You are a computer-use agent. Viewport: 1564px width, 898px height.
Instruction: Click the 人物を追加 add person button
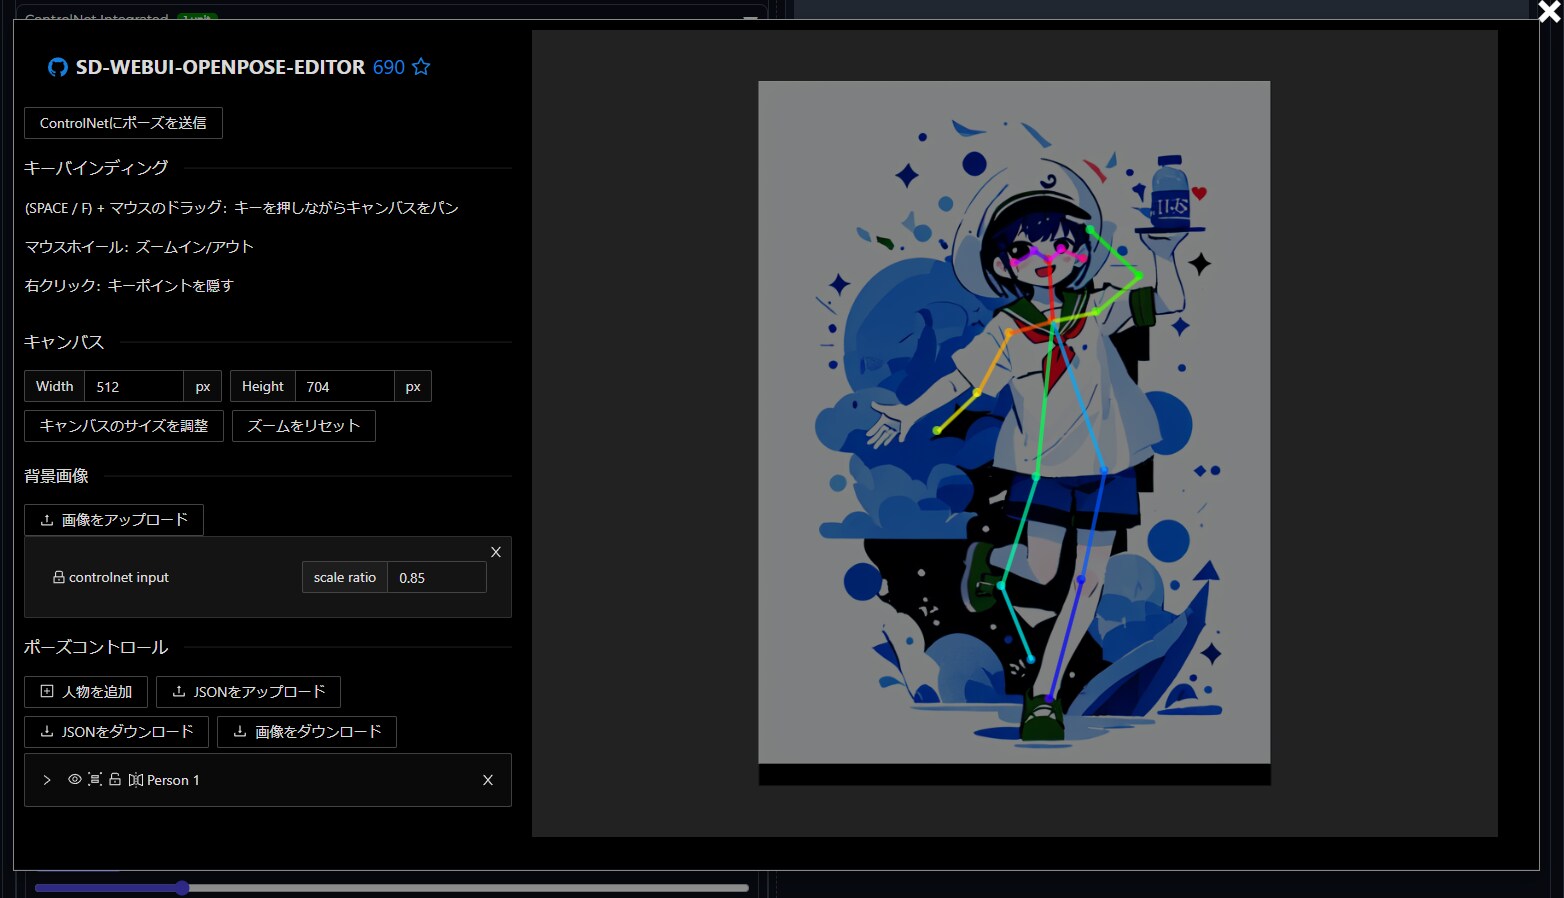[86, 692]
